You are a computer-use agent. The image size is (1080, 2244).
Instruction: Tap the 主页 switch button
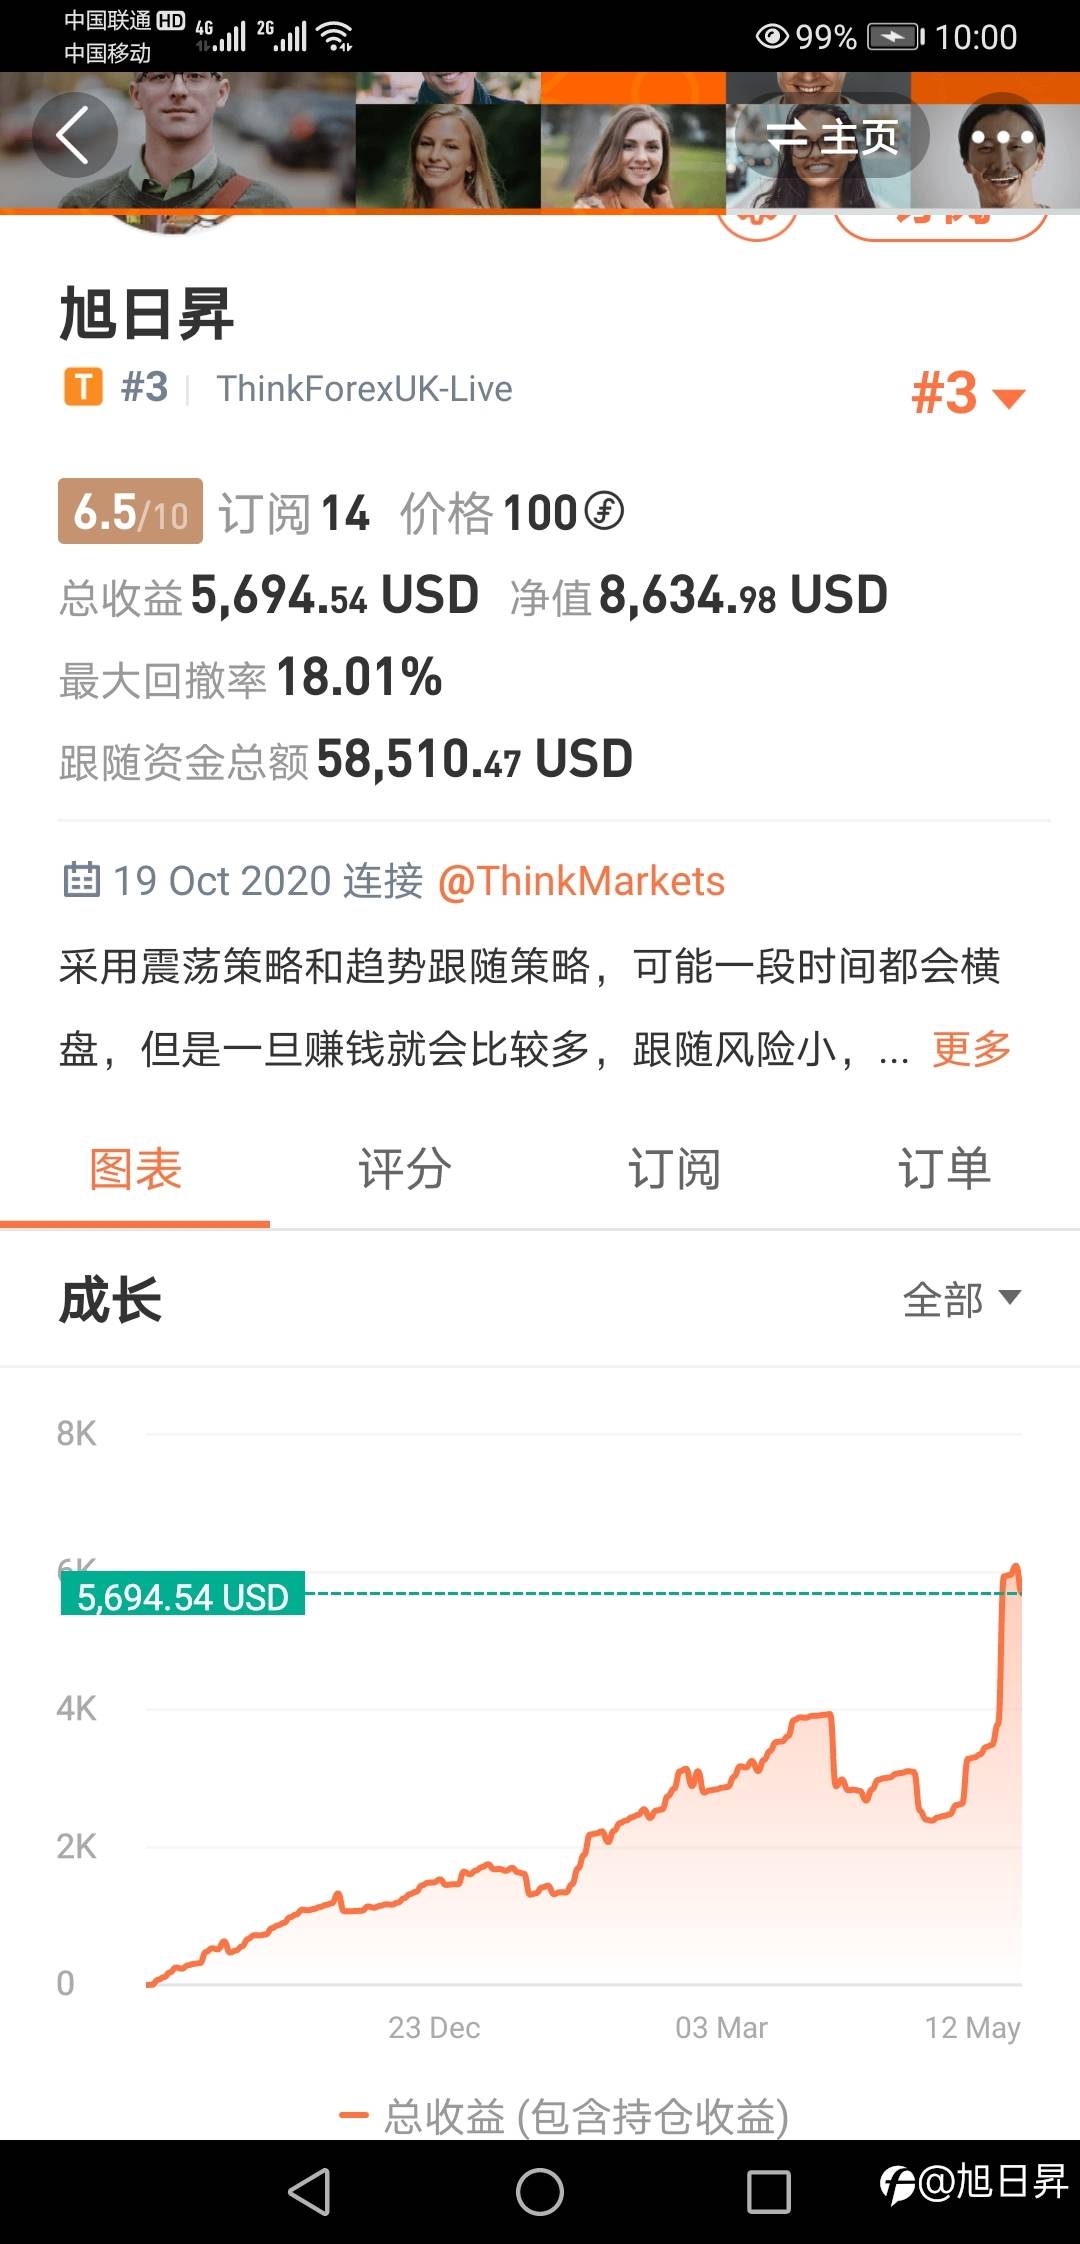832,136
